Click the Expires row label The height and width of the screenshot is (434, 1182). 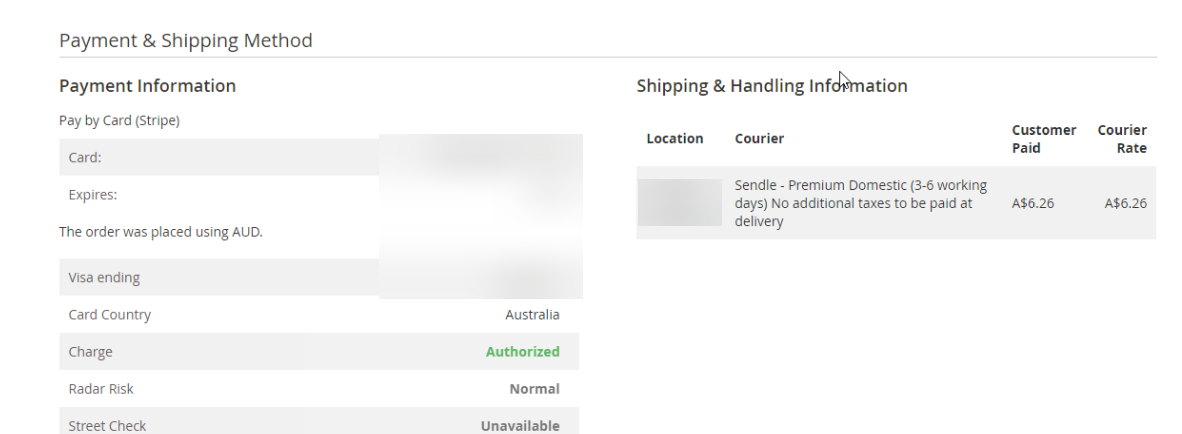pyautogui.click(x=93, y=195)
